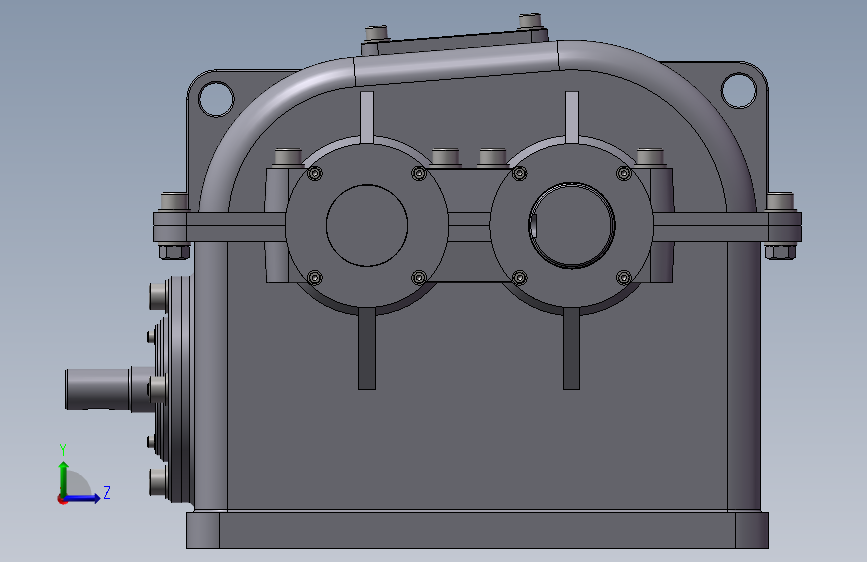Select the hex nut under the right flange
The height and width of the screenshot is (562, 867).
click(x=780, y=252)
